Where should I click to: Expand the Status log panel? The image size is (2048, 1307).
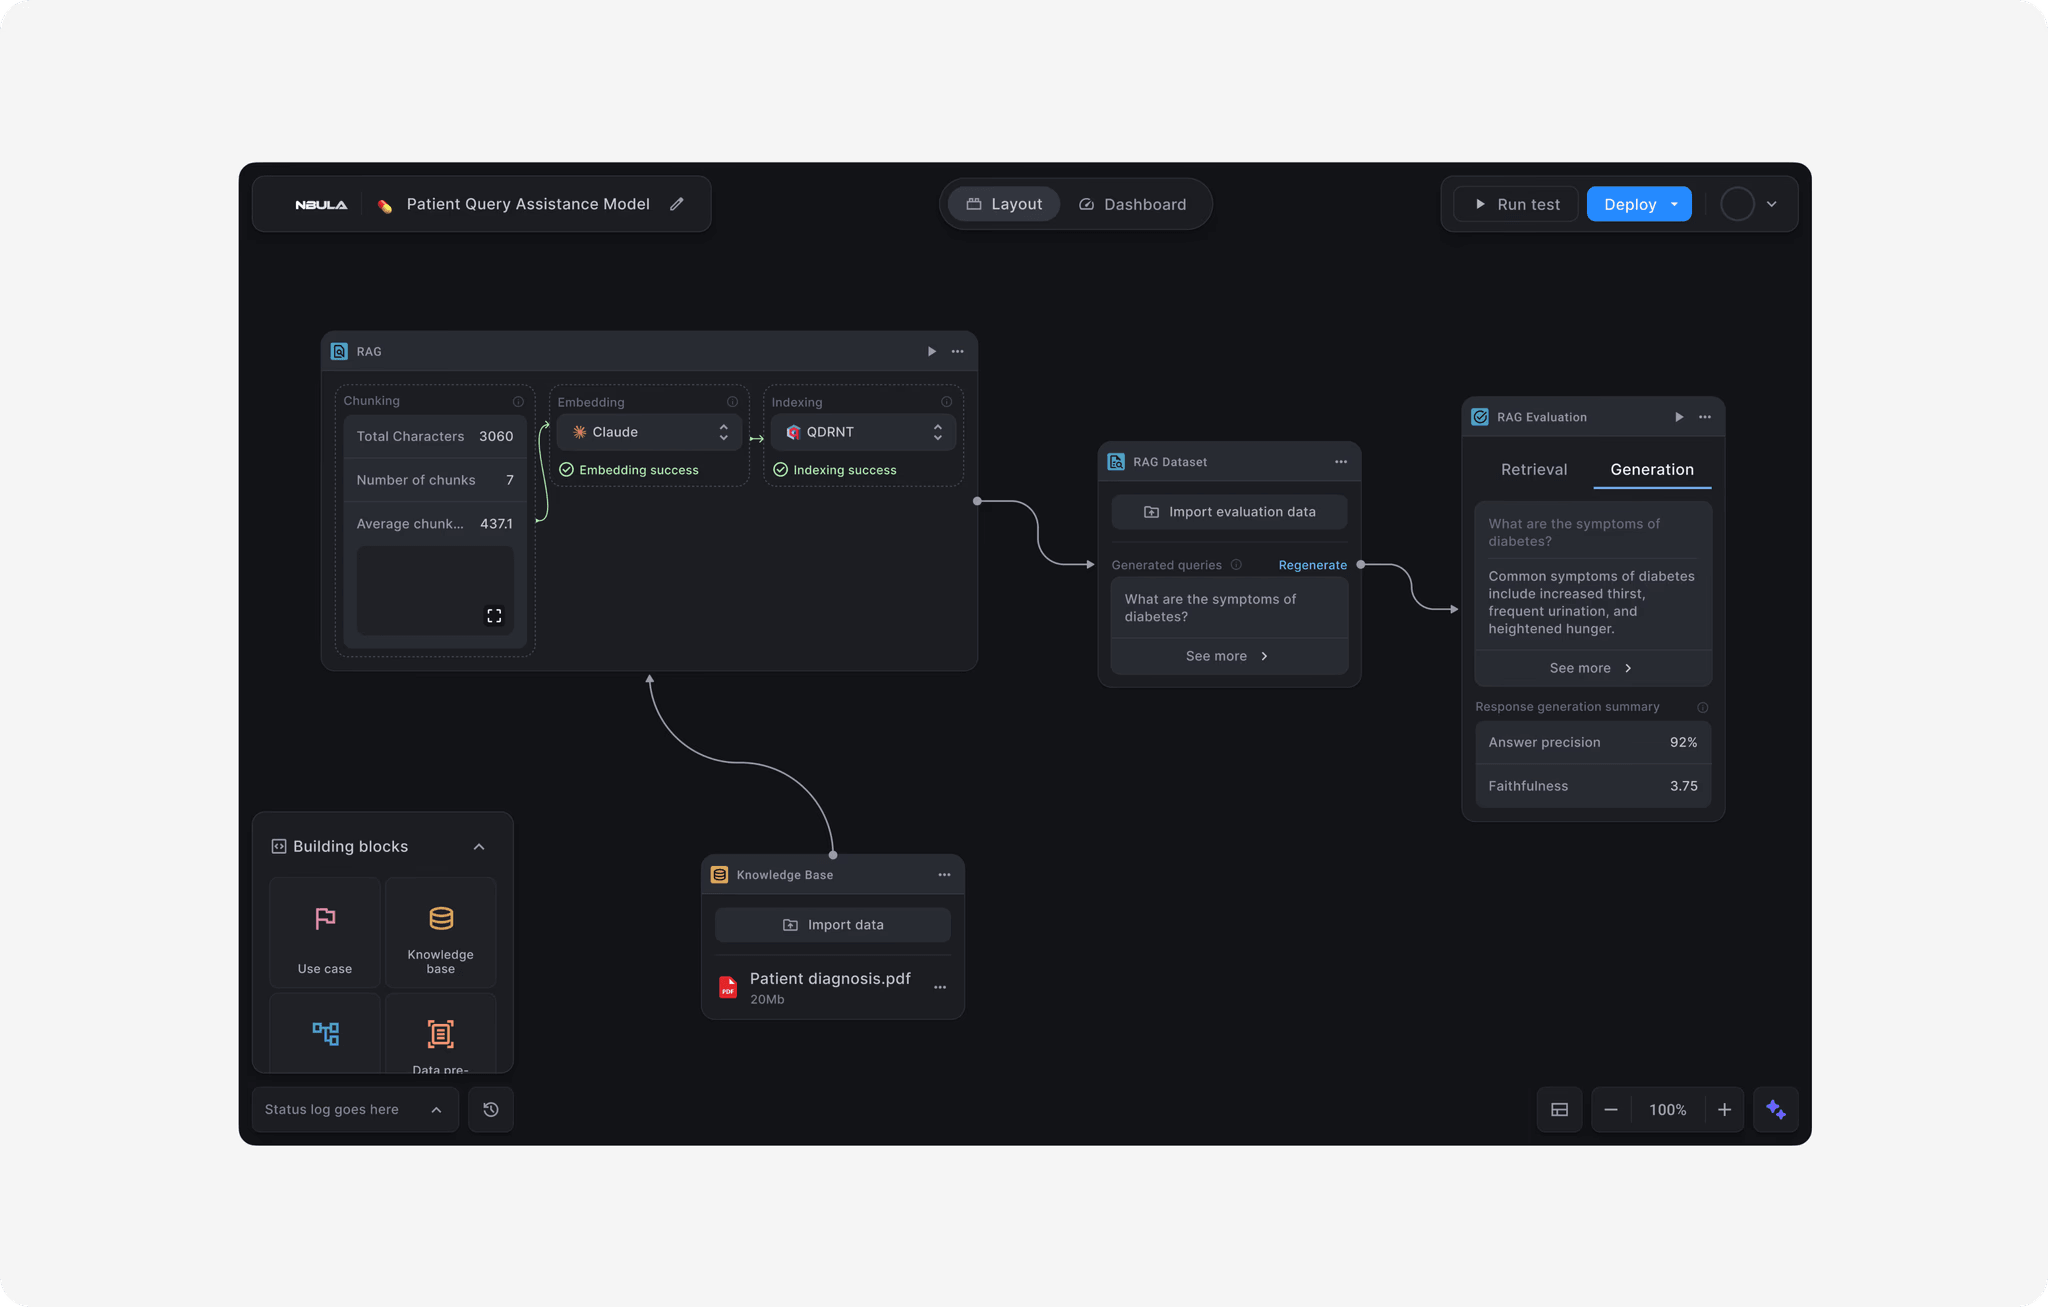436,1109
